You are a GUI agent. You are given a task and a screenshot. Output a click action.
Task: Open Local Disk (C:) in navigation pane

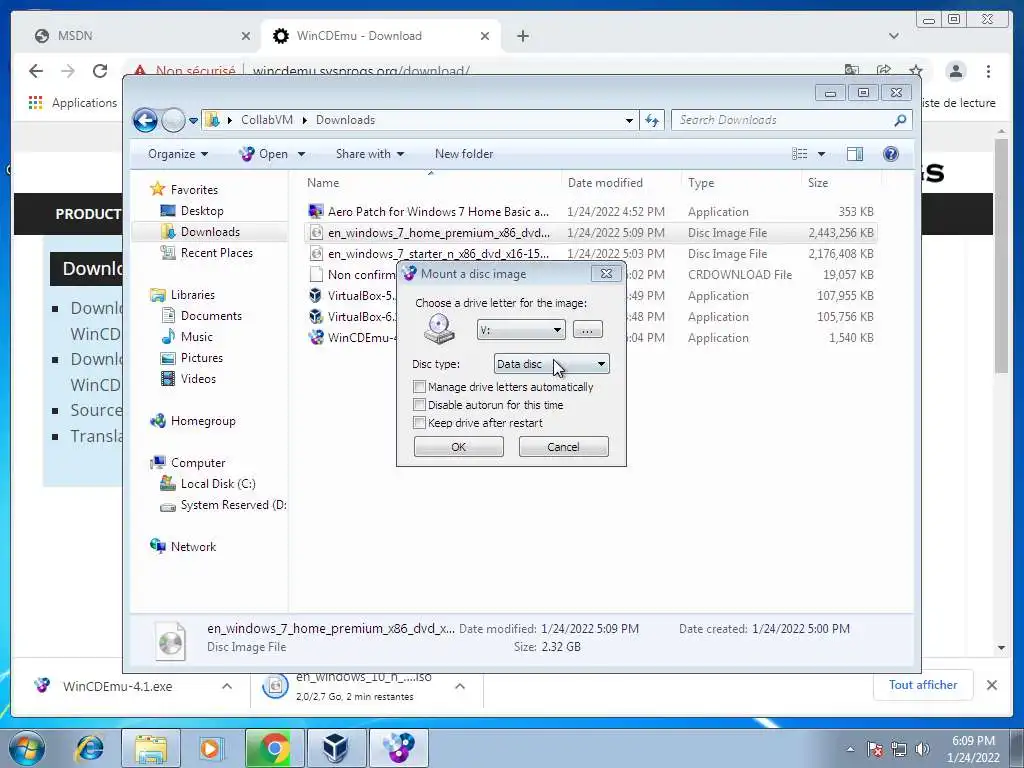coord(217,484)
